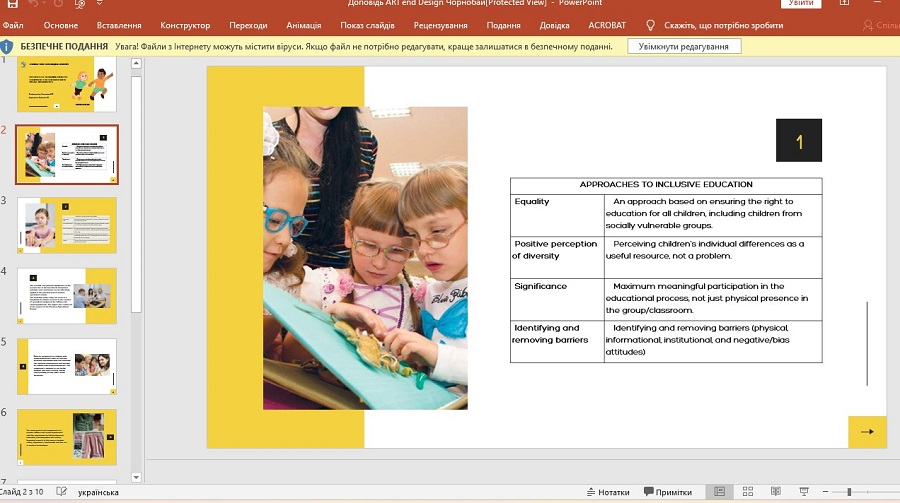Click the Скажіть, що потрібно зробити search box
Viewport: 900px width, 503px height.
click(x=723, y=25)
